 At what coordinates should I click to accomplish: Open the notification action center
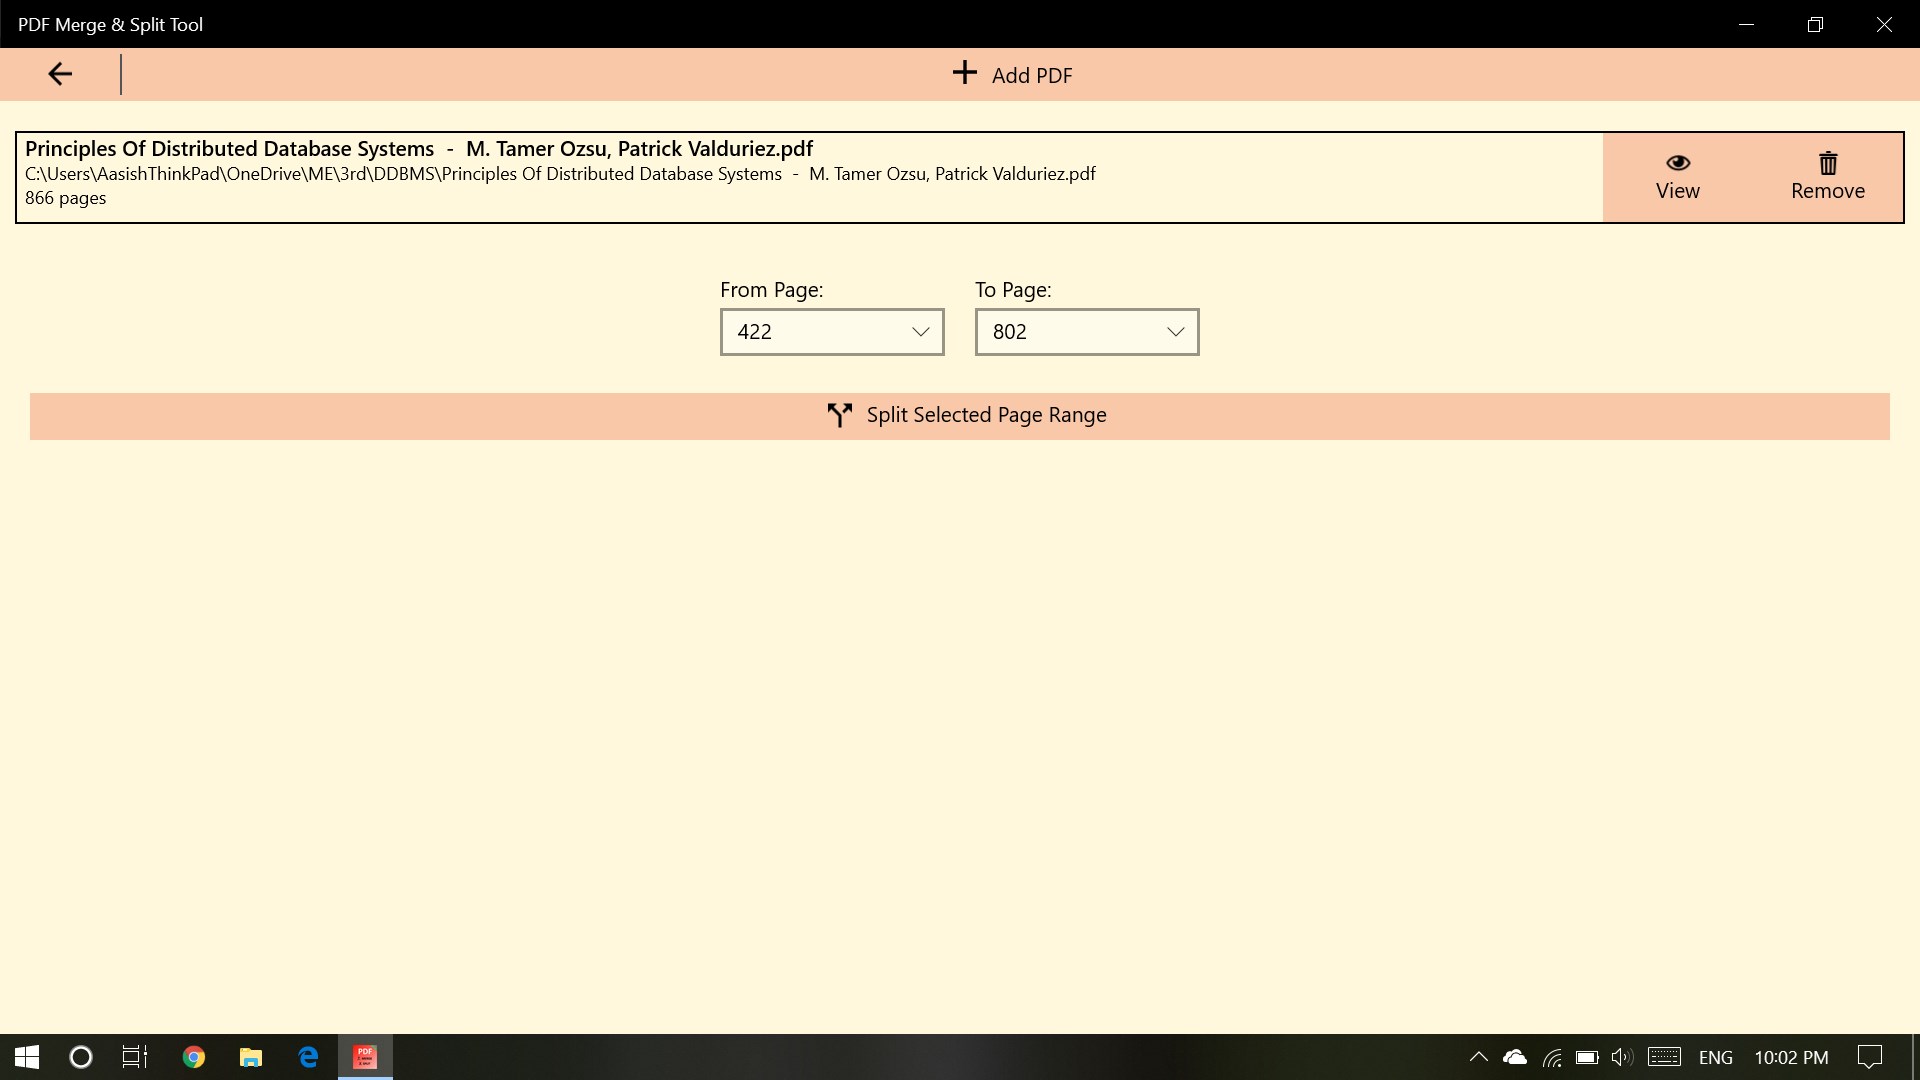pos(1869,1057)
